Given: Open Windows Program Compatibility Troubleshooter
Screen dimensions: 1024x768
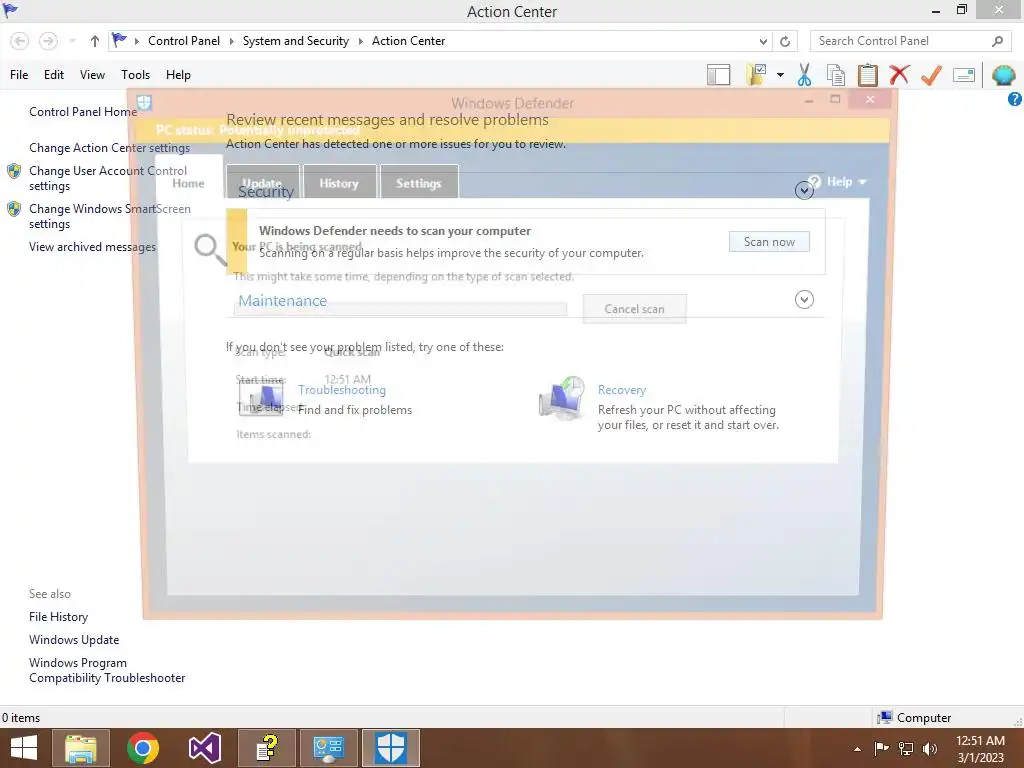Looking at the screenshot, I should [x=107, y=670].
